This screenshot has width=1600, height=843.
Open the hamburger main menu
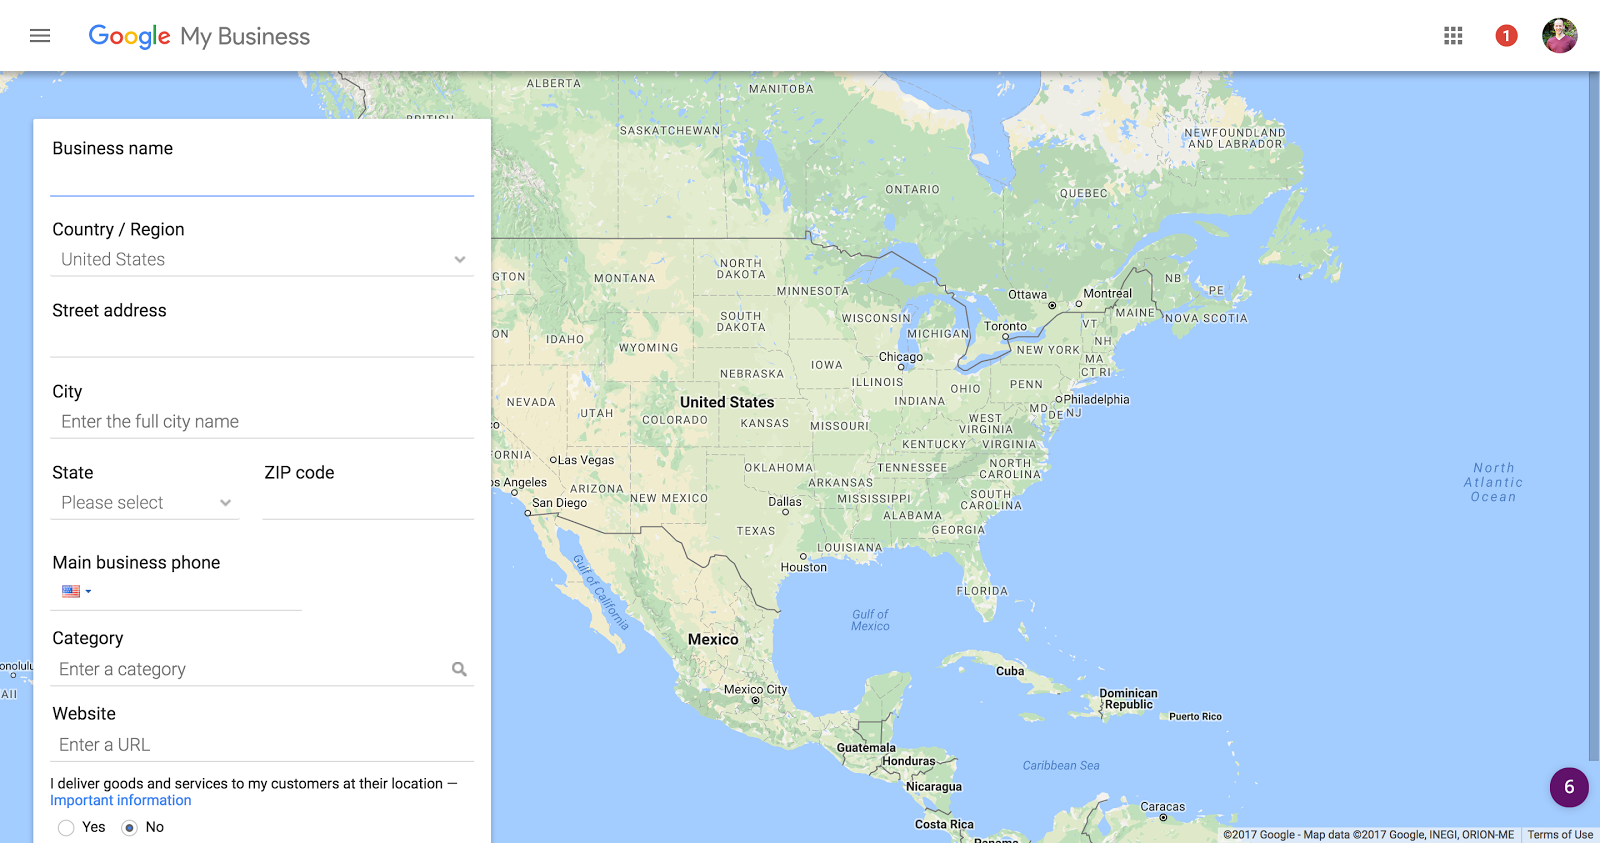click(x=40, y=36)
